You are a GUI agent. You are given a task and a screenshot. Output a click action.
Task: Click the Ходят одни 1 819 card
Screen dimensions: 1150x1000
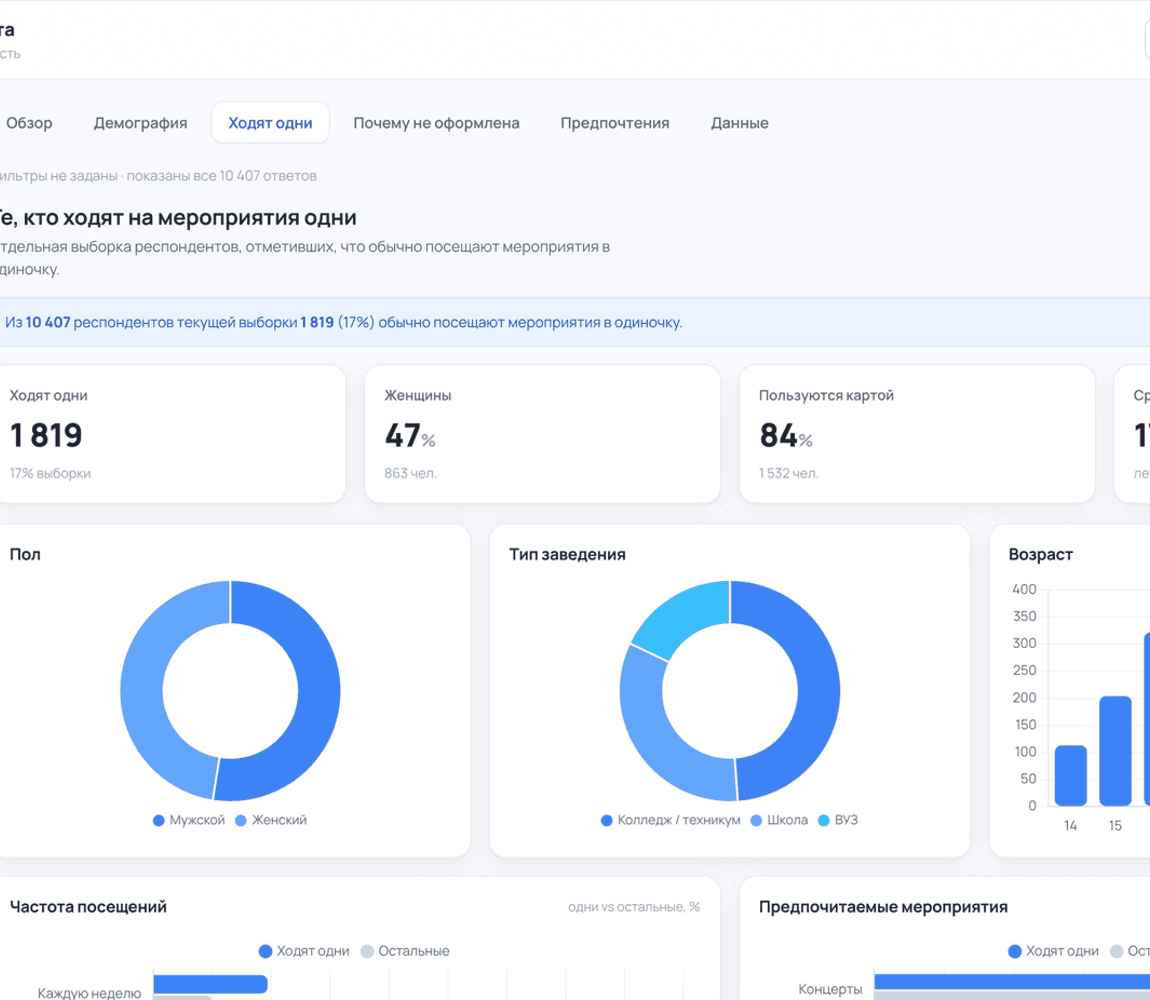(x=171, y=434)
